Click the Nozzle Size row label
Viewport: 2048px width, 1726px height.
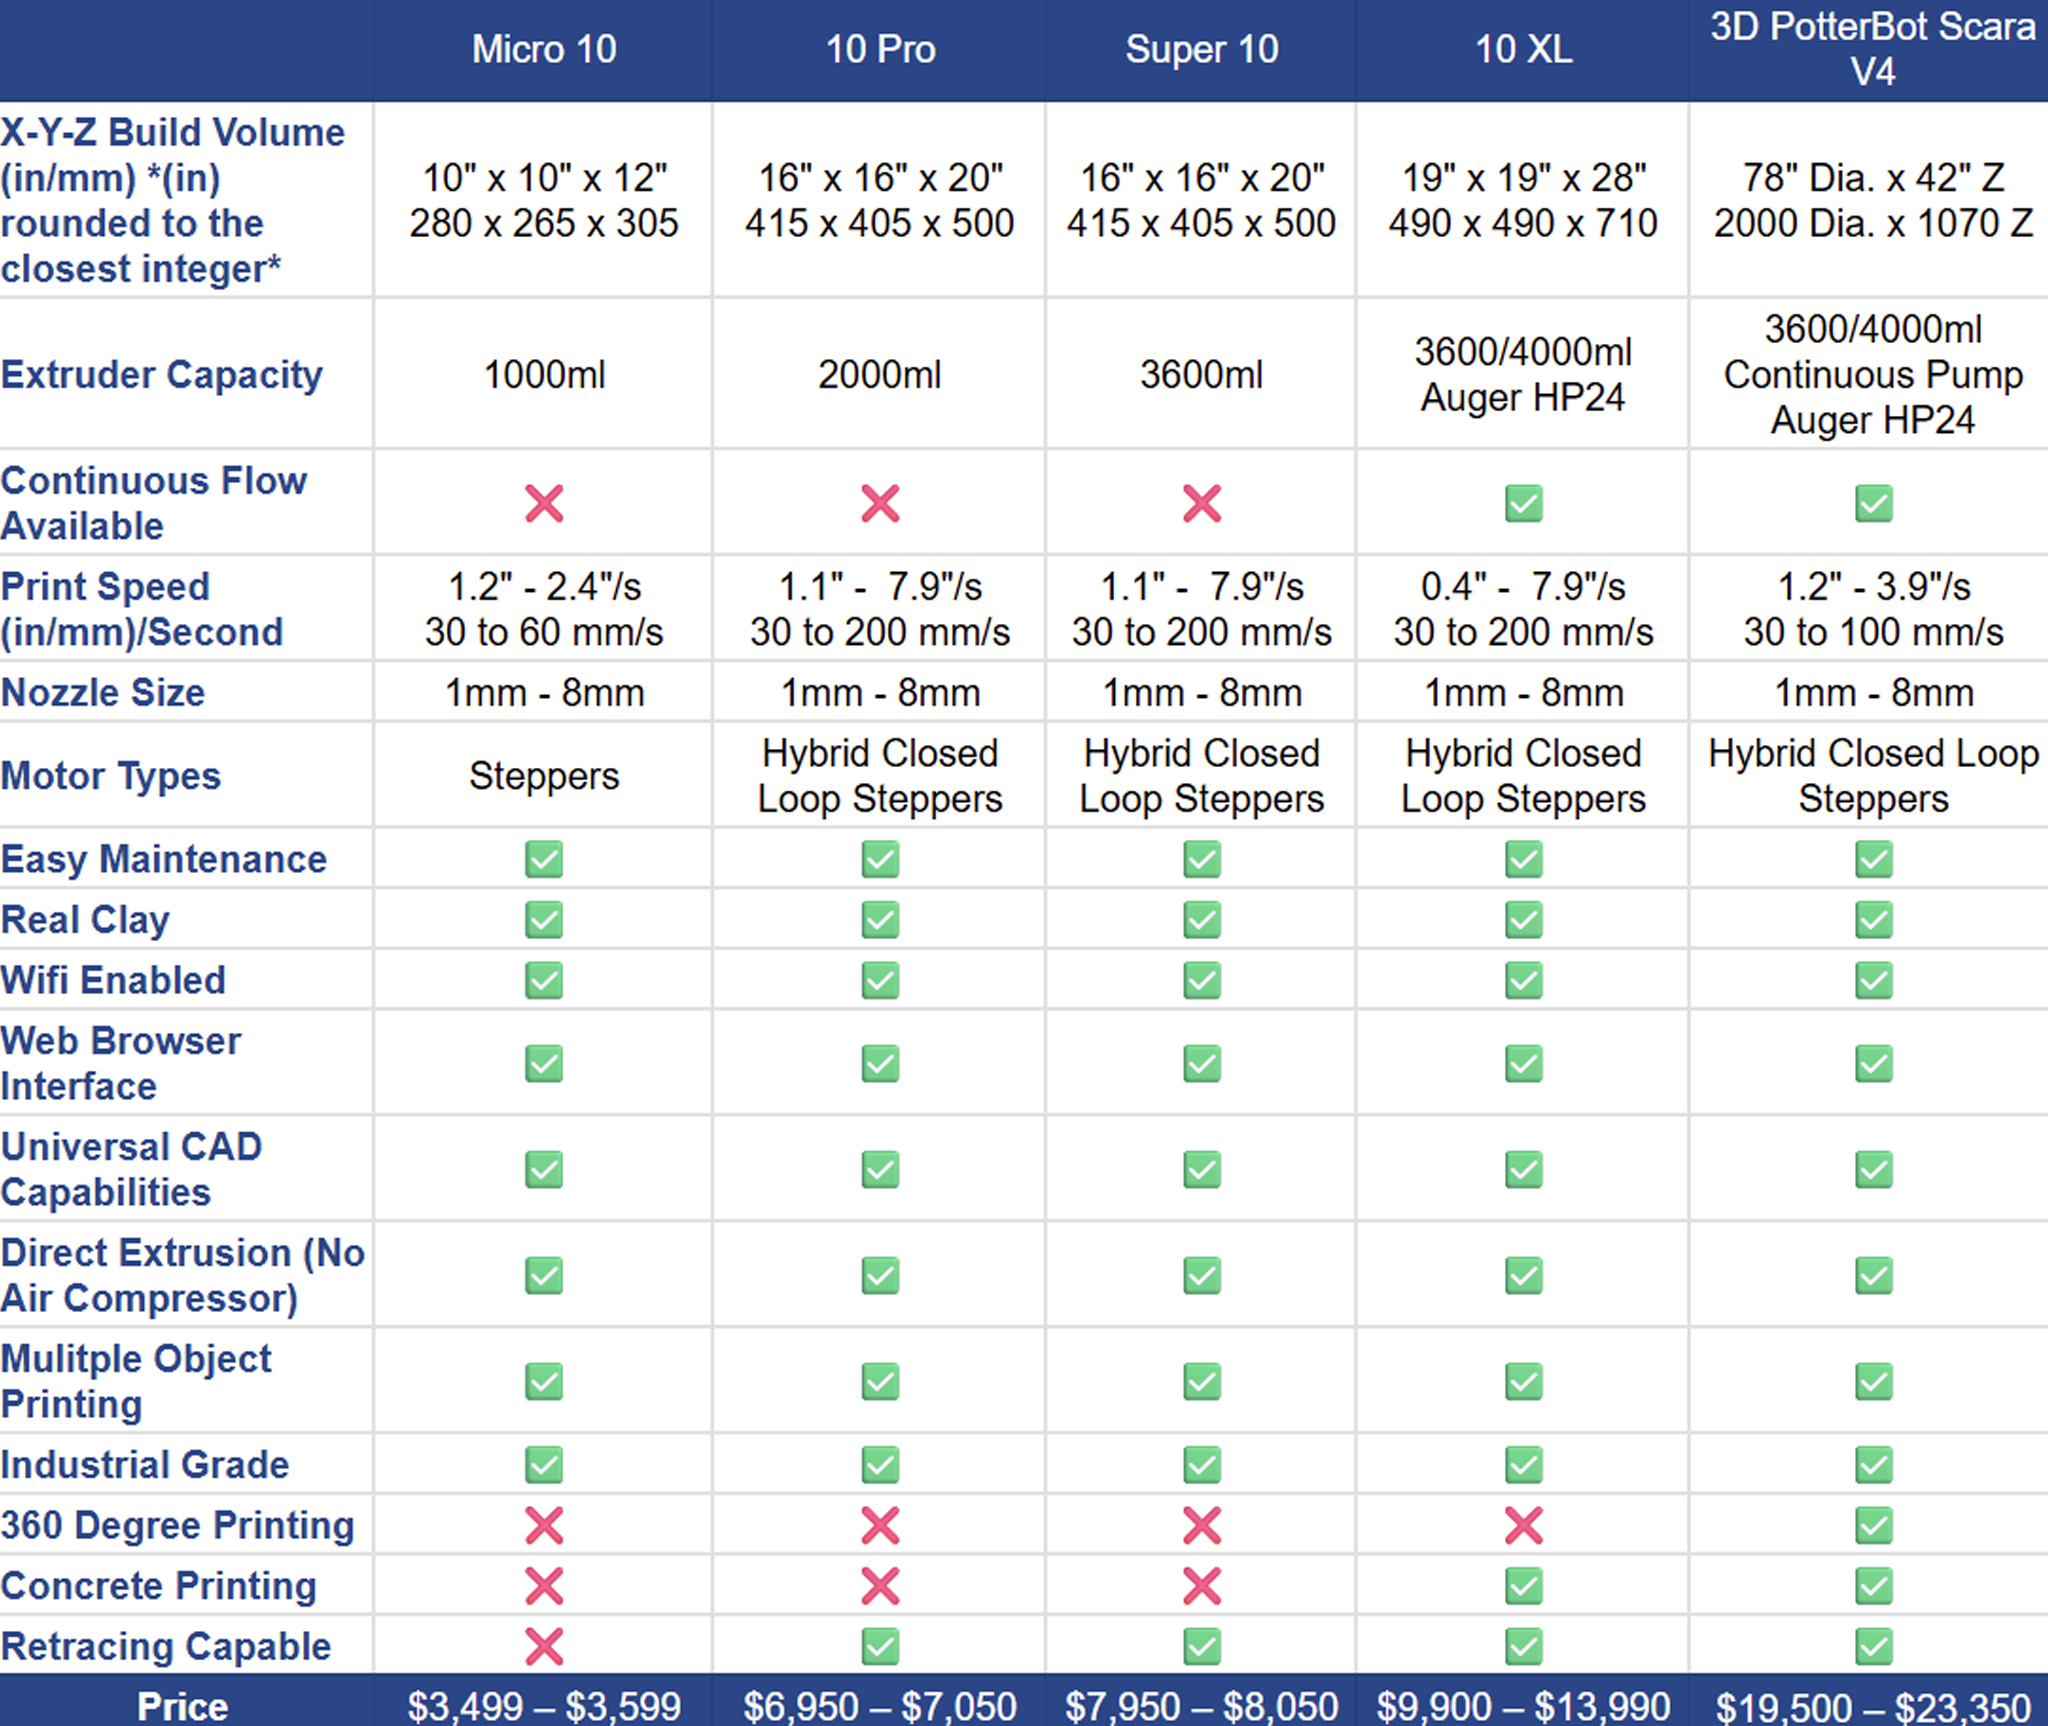click(x=103, y=692)
